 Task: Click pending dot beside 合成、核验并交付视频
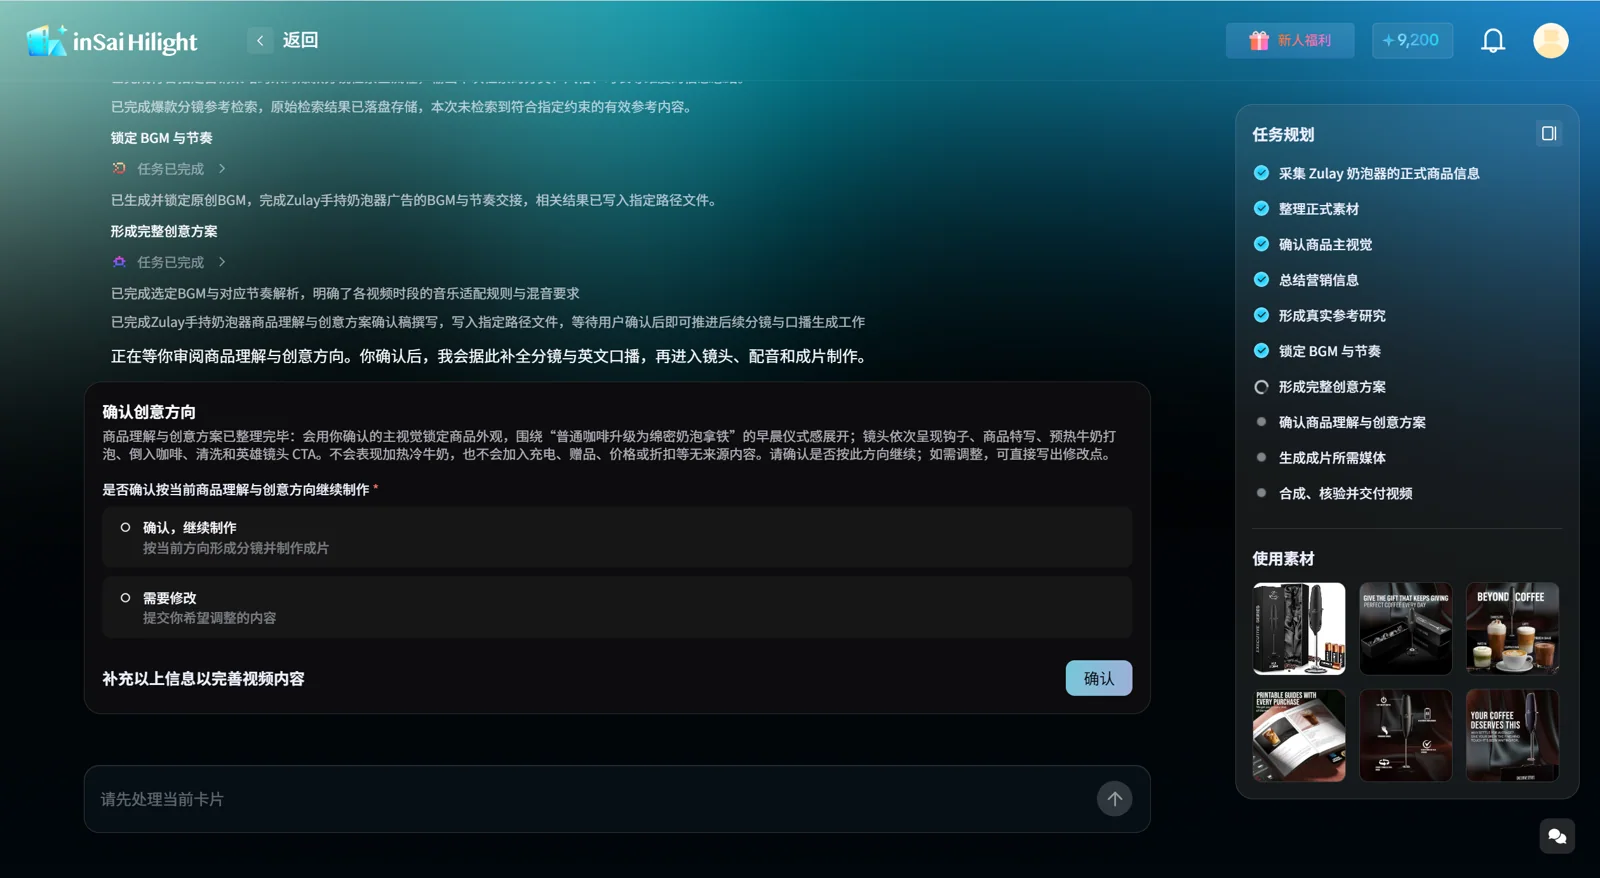tap(1261, 492)
